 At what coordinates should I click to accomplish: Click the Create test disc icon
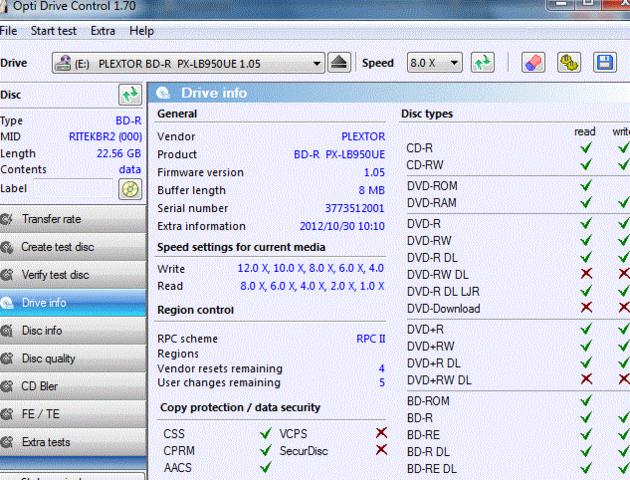coord(6,247)
